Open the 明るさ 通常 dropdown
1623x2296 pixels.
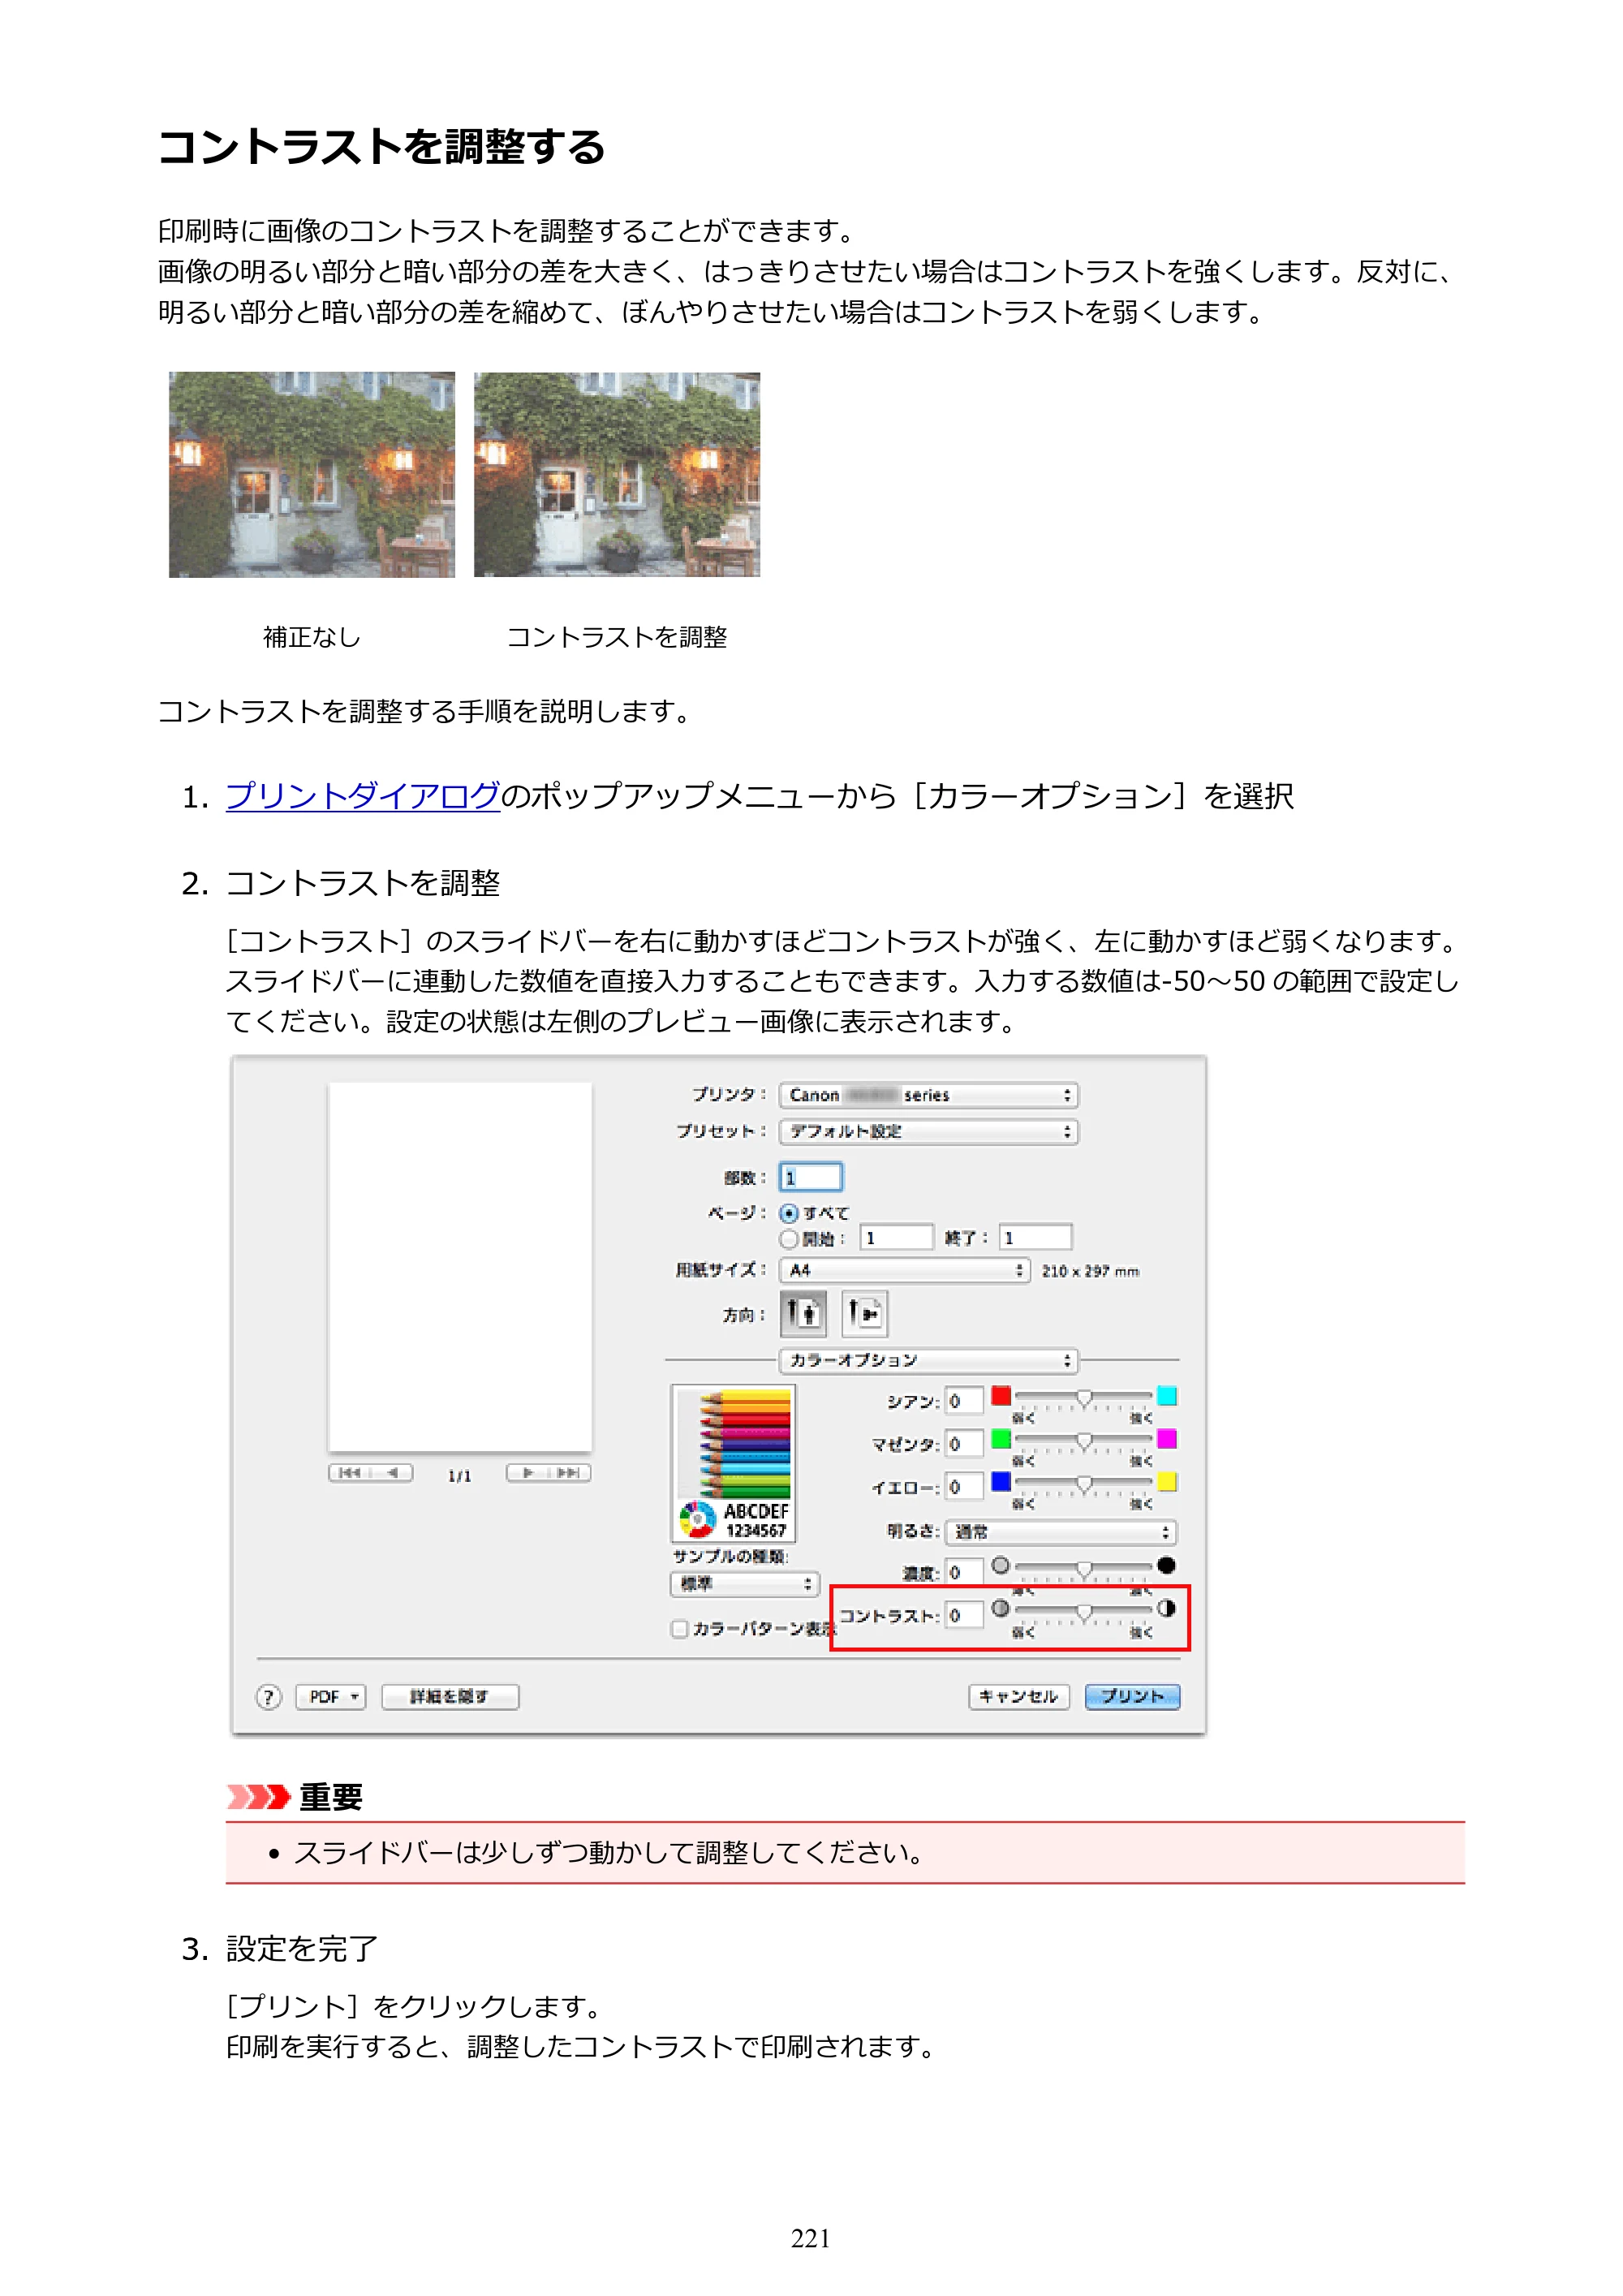[x=1062, y=1532]
